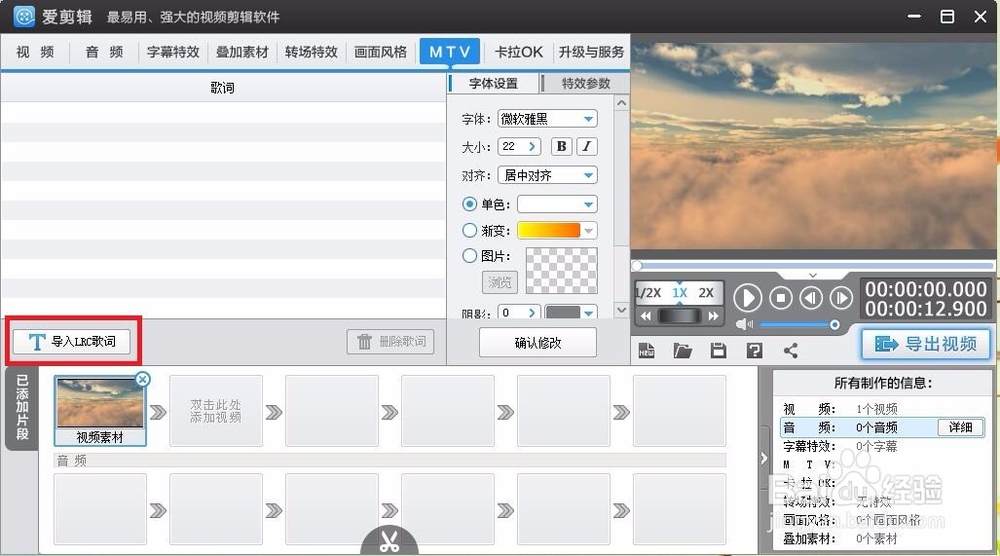Image resolution: width=1000 pixels, height=556 pixels.
Task: Toggle italic text with I button
Action: point(587,146)
